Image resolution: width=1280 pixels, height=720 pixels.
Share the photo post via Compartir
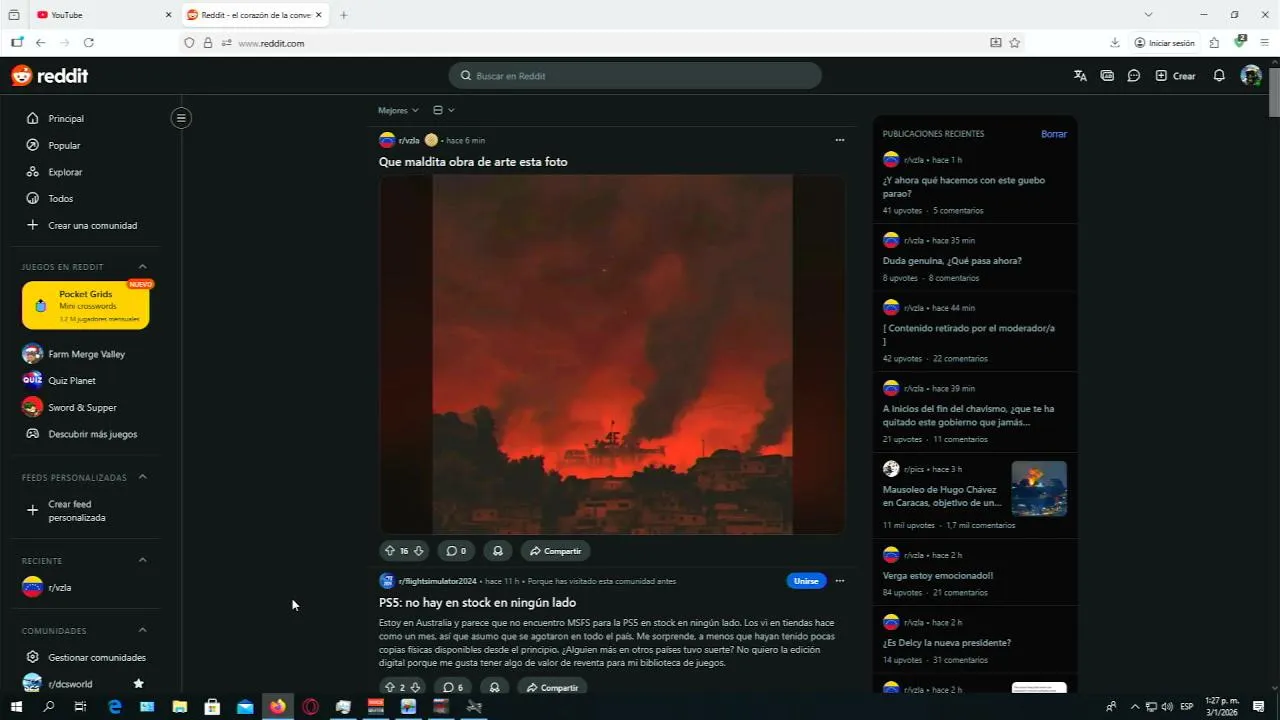555,551
